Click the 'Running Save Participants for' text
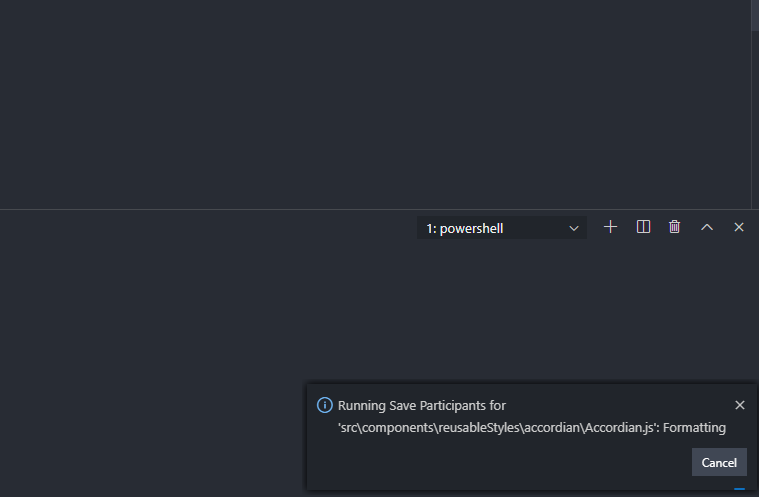 [x=422, y=406]
